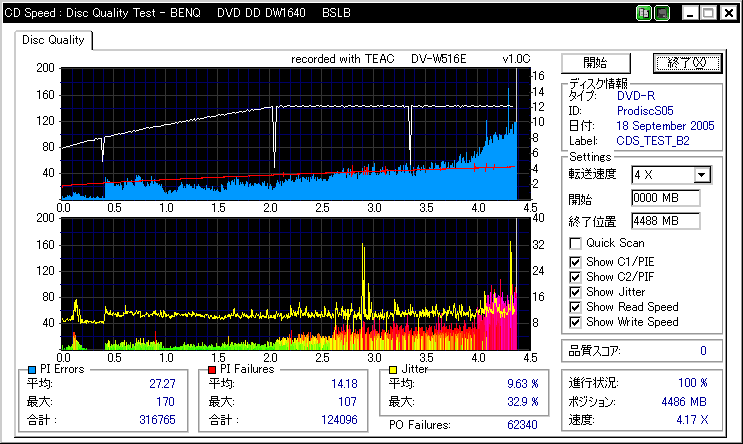
Task: Click PI Failures total 124096
Action: pos(339,420)
